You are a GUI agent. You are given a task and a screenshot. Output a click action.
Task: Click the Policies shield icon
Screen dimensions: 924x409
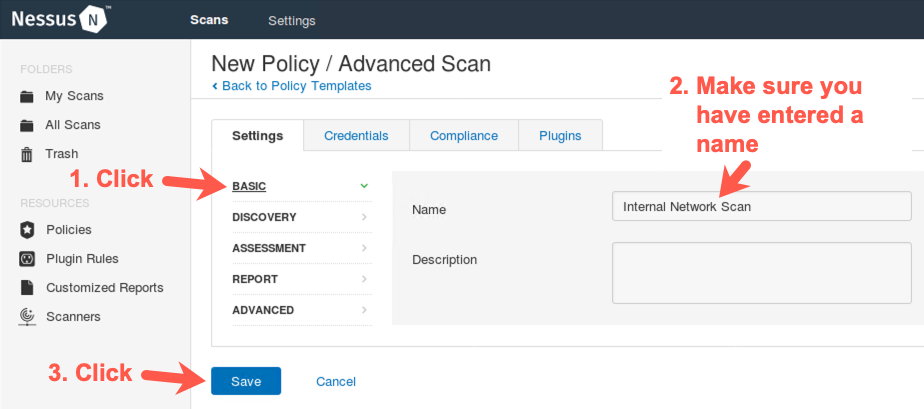(27, 230)
